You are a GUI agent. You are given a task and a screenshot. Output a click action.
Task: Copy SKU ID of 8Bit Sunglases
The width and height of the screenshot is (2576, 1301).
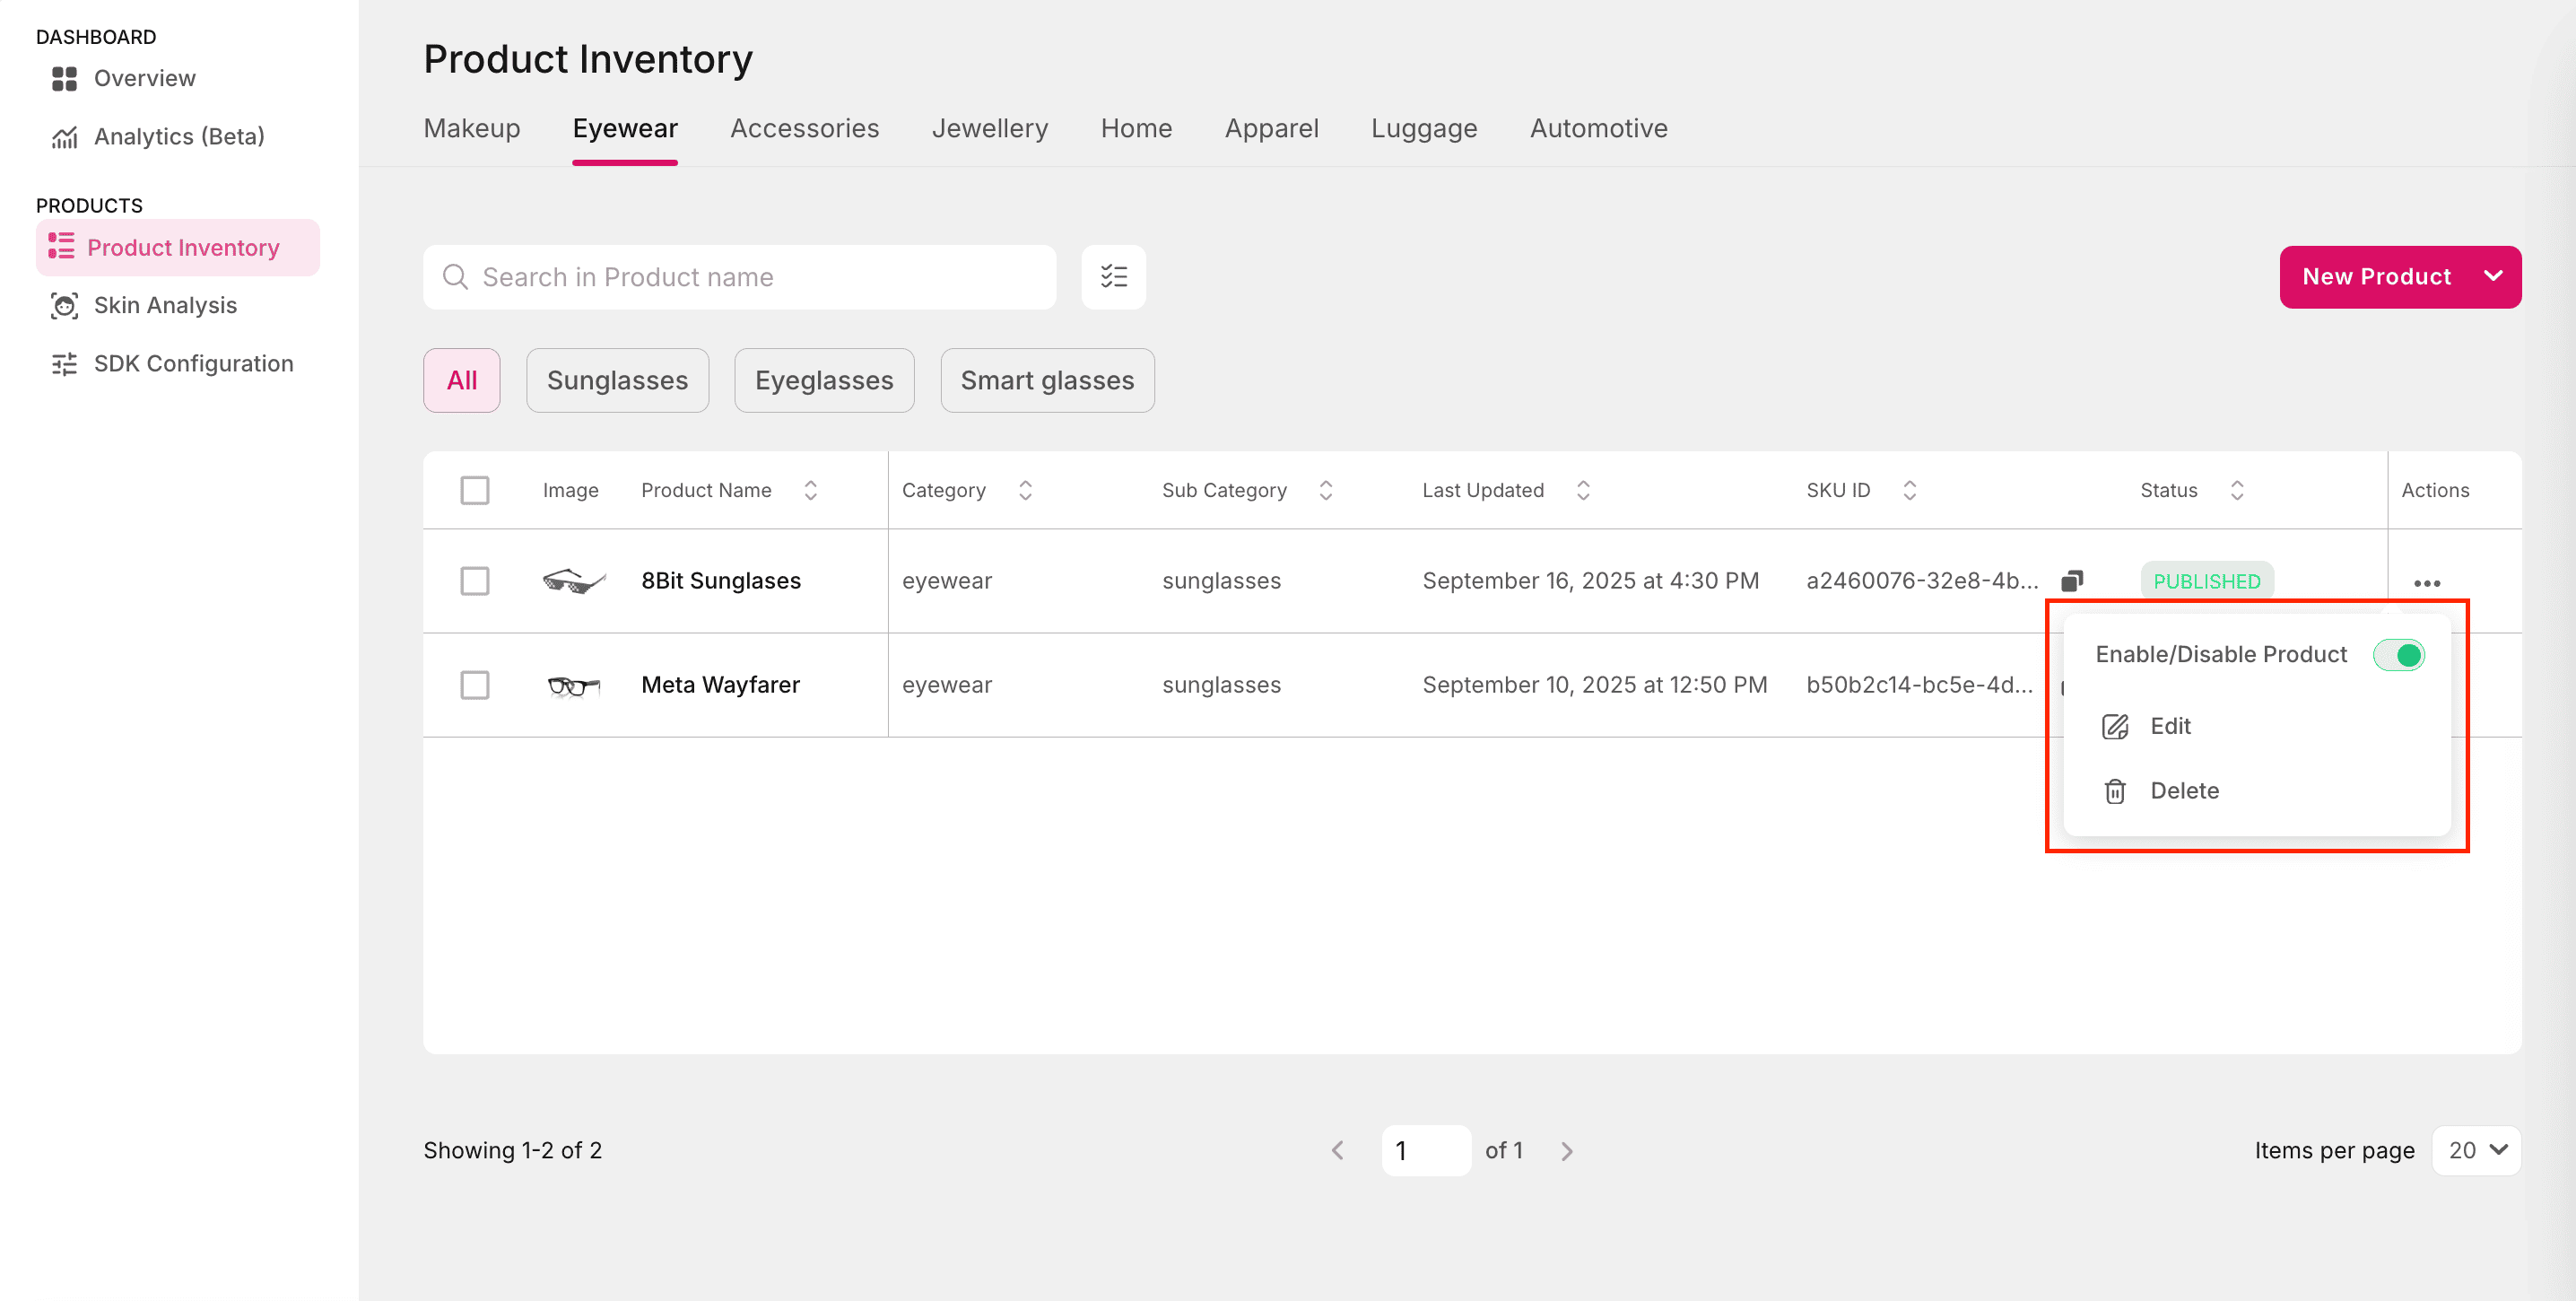click(2071, 581)
